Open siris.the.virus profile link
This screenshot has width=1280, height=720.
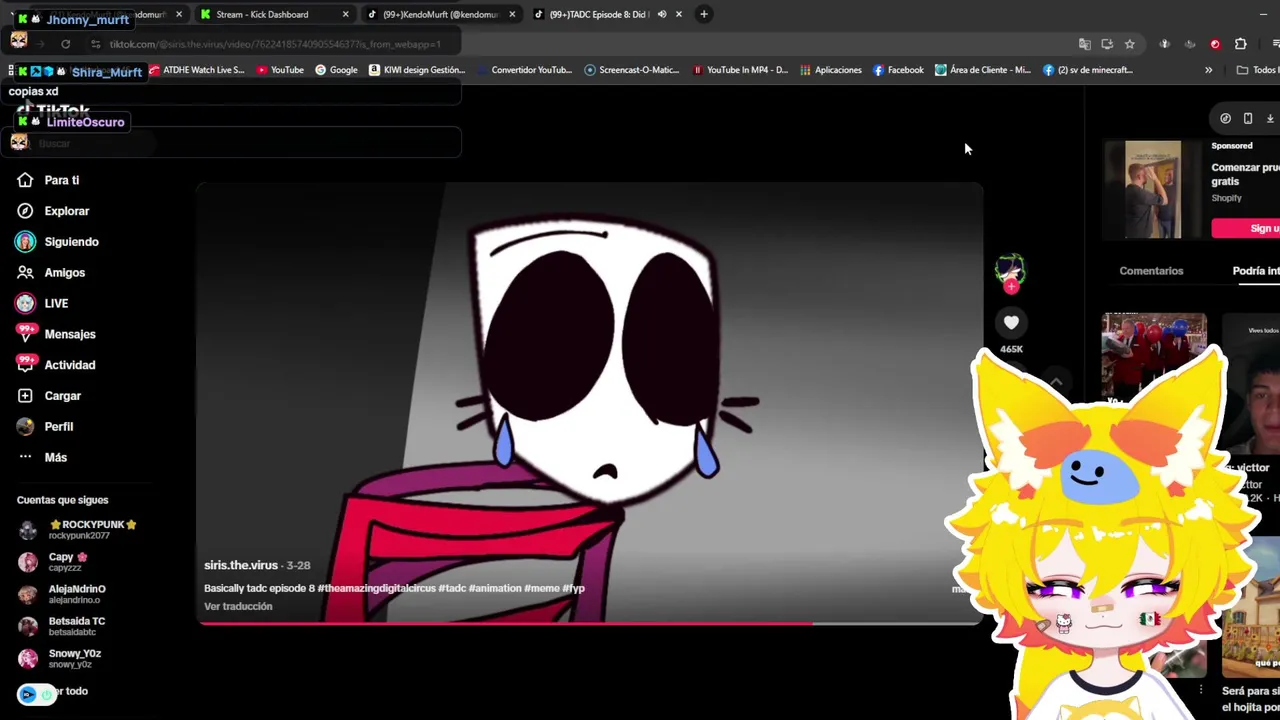pyautogui.click(x=241, y=565)
